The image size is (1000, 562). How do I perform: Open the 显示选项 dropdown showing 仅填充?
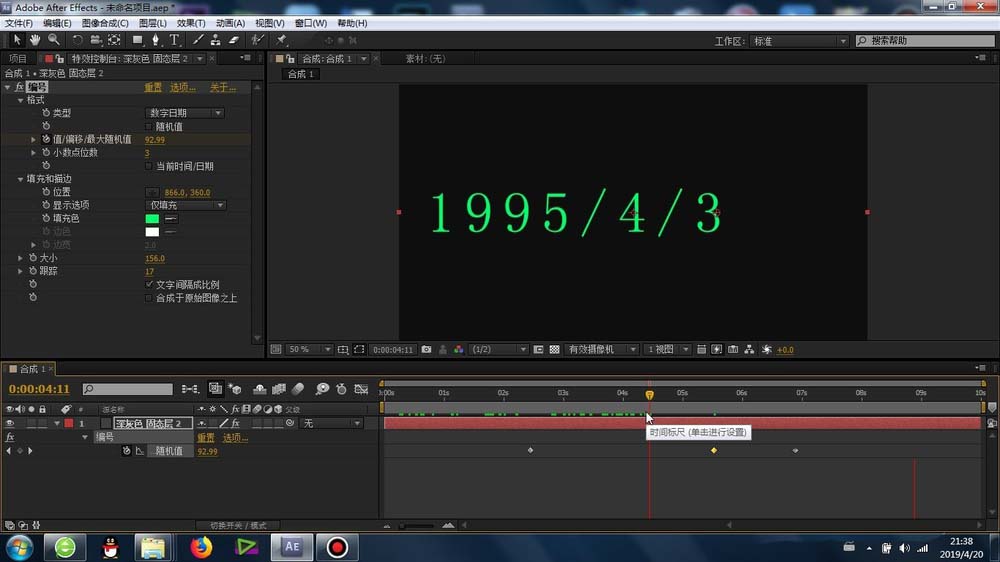[x=185, y=205]
